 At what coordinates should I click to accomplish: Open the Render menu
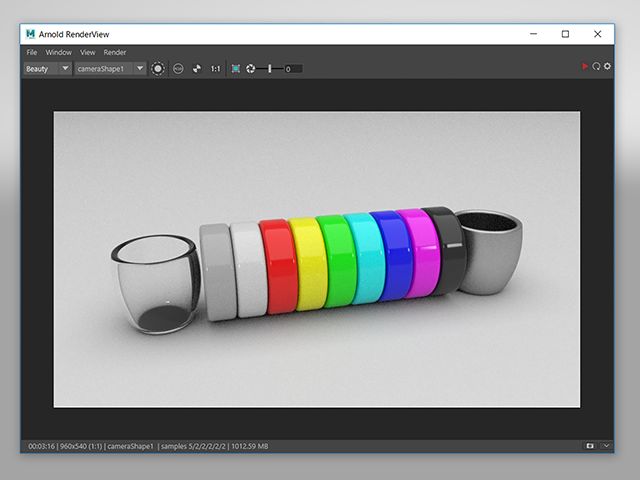coord(115,52)
